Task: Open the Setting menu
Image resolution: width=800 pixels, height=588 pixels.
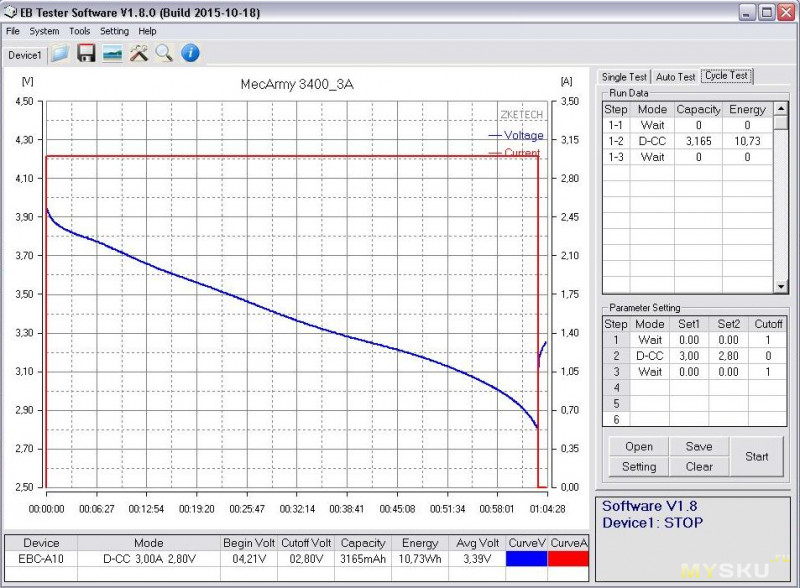Action: [x=114, y=31]
